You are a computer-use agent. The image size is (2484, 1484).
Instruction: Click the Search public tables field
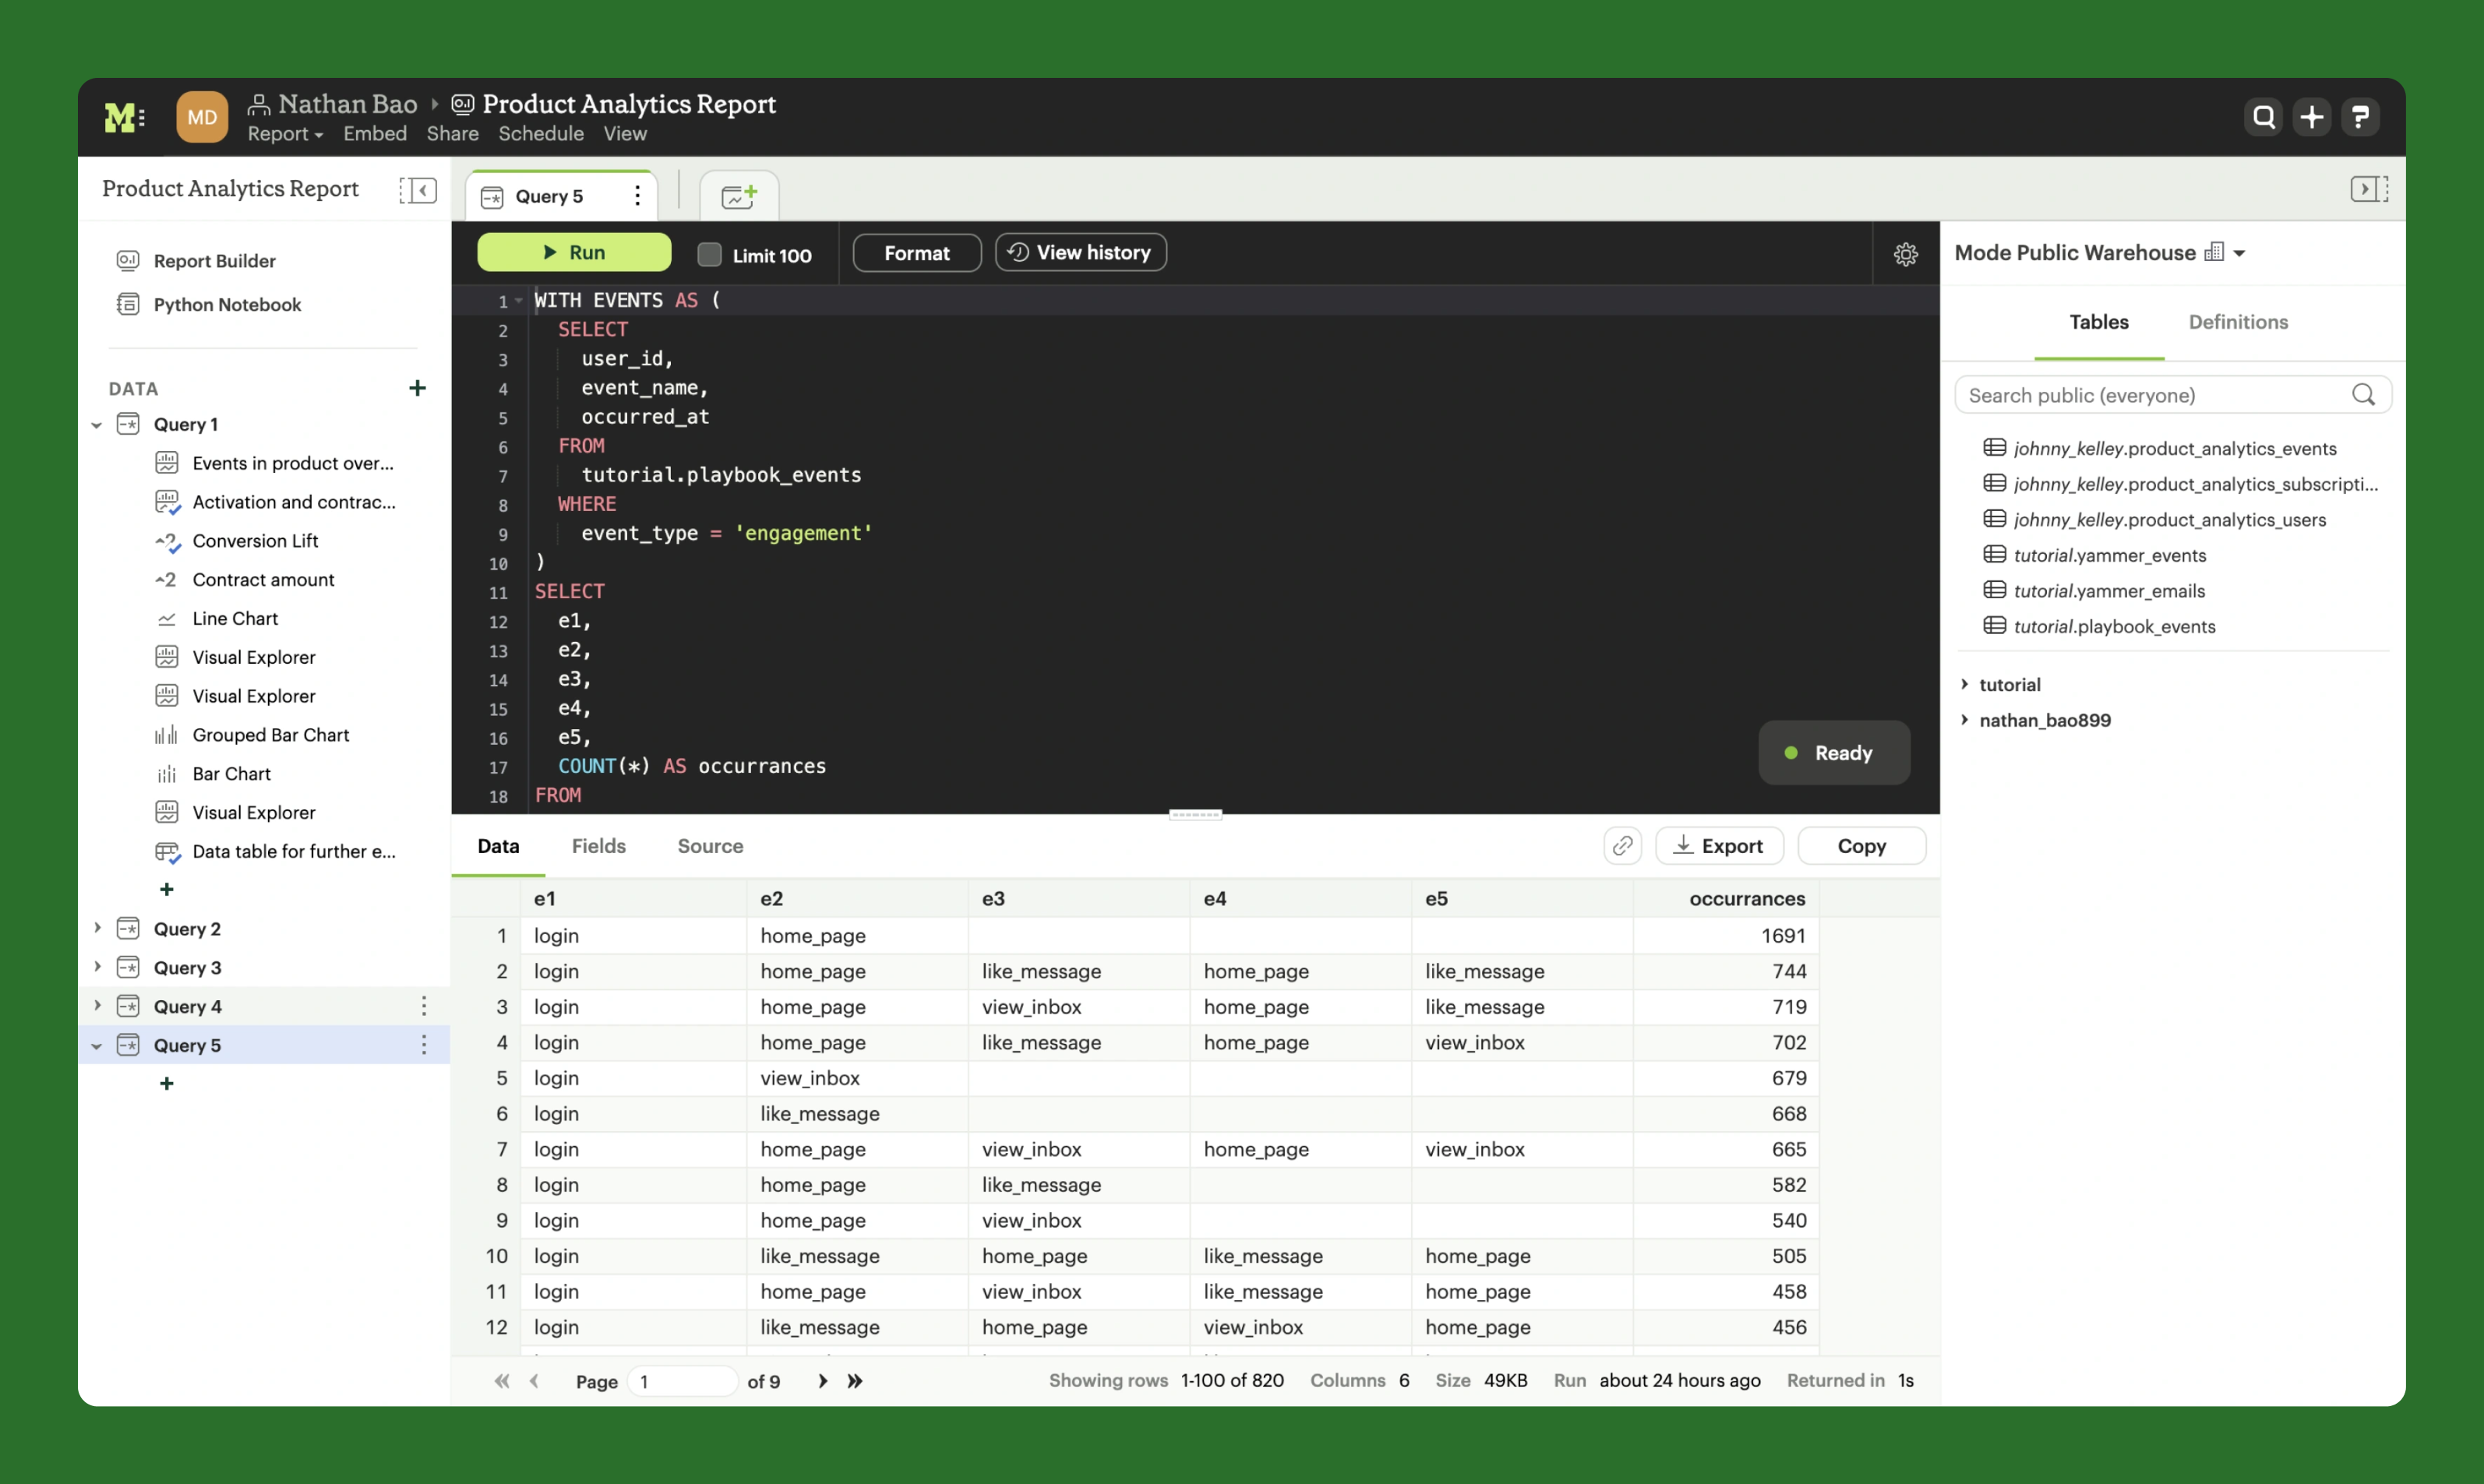tap(2155, 395)
